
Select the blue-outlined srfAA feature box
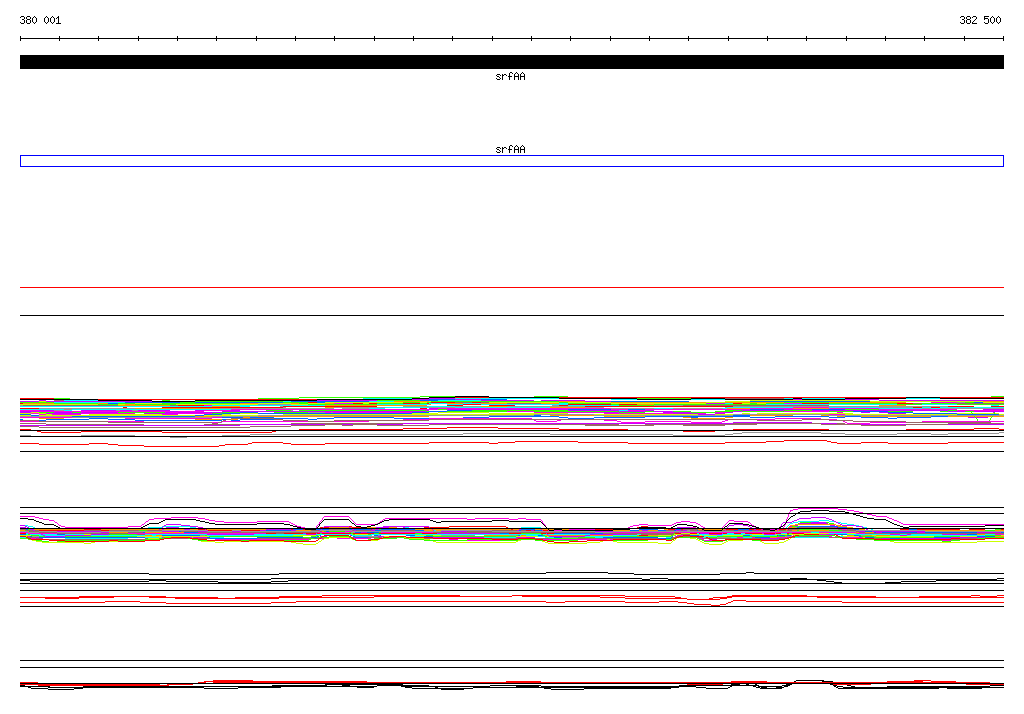(511, 161)
